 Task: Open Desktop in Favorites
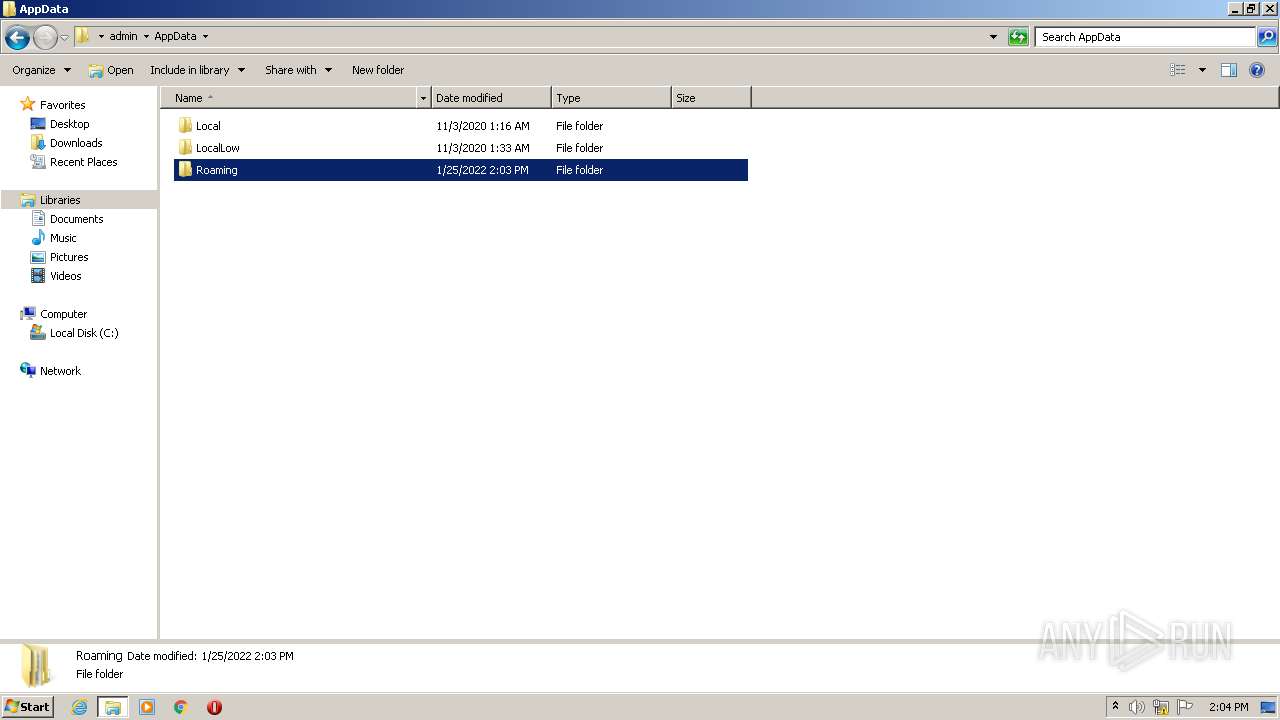pyautogui.click(x=69, y=124)
